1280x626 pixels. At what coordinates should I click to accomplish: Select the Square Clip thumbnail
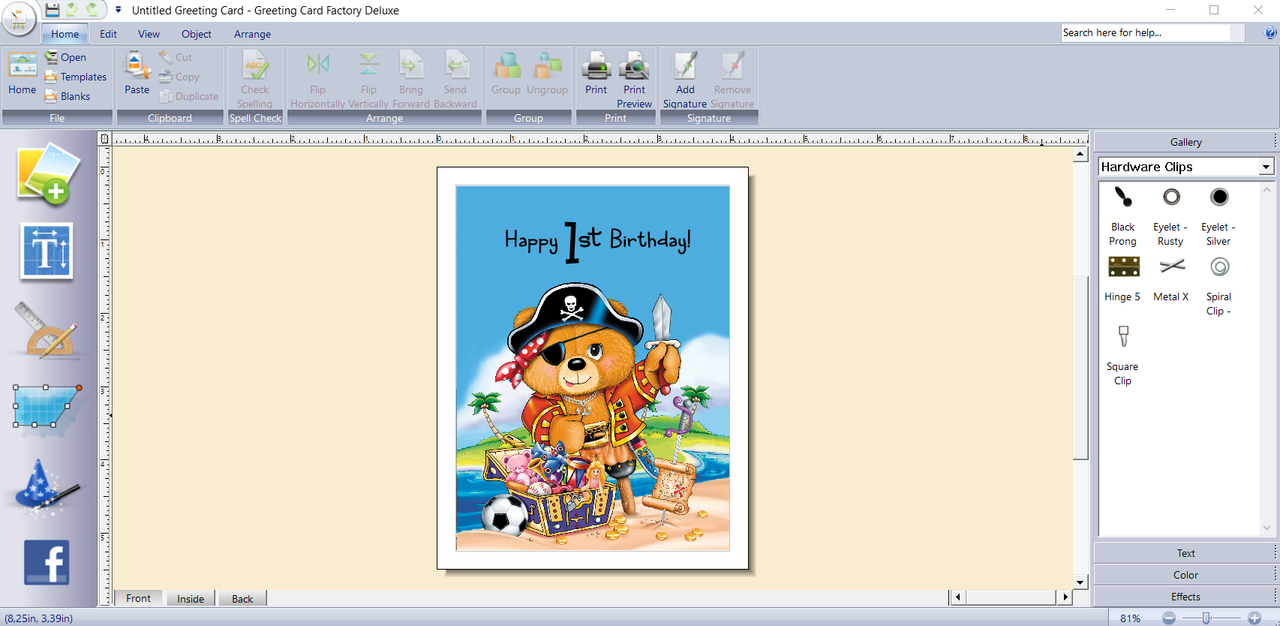(1123, 336)
